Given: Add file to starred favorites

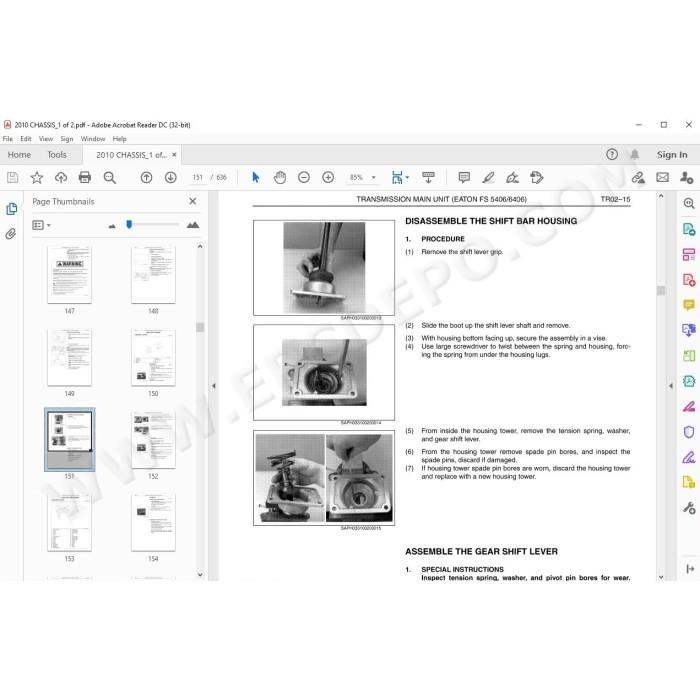Looking at the screenshot, I should (x=37, y=178).
